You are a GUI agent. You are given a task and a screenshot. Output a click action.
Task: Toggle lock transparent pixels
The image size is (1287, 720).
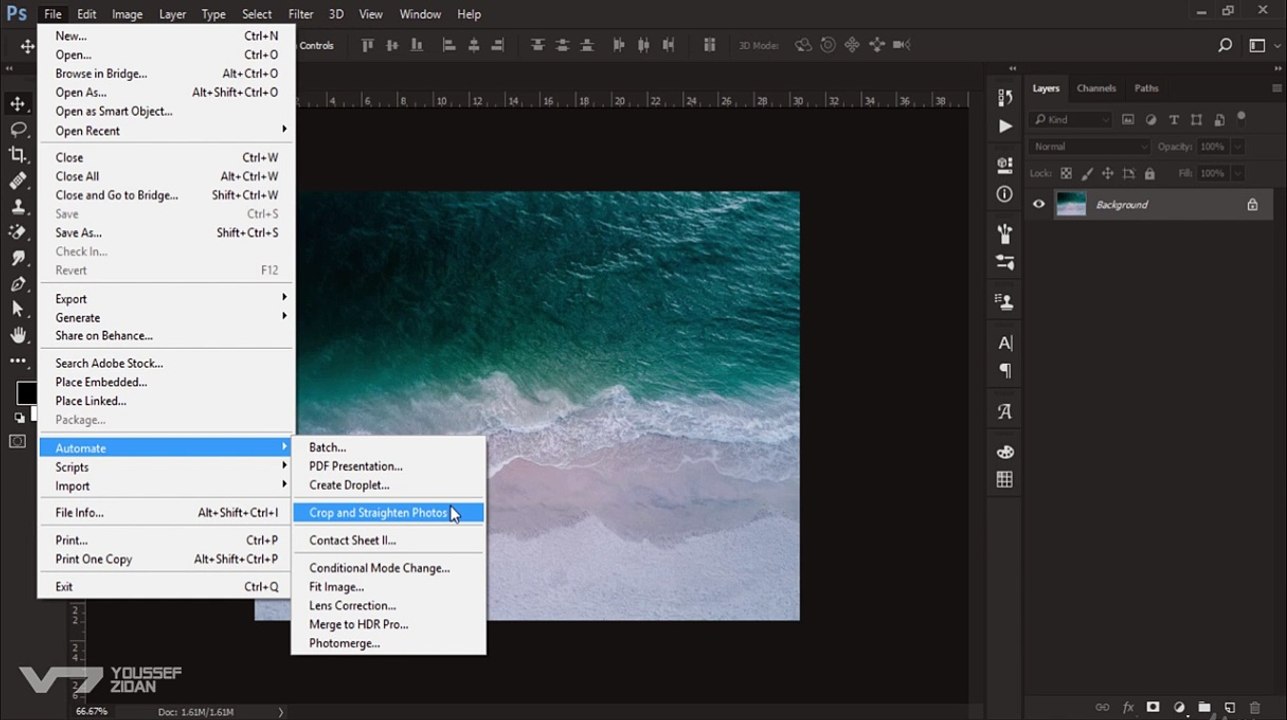(x=1066, y=173)
